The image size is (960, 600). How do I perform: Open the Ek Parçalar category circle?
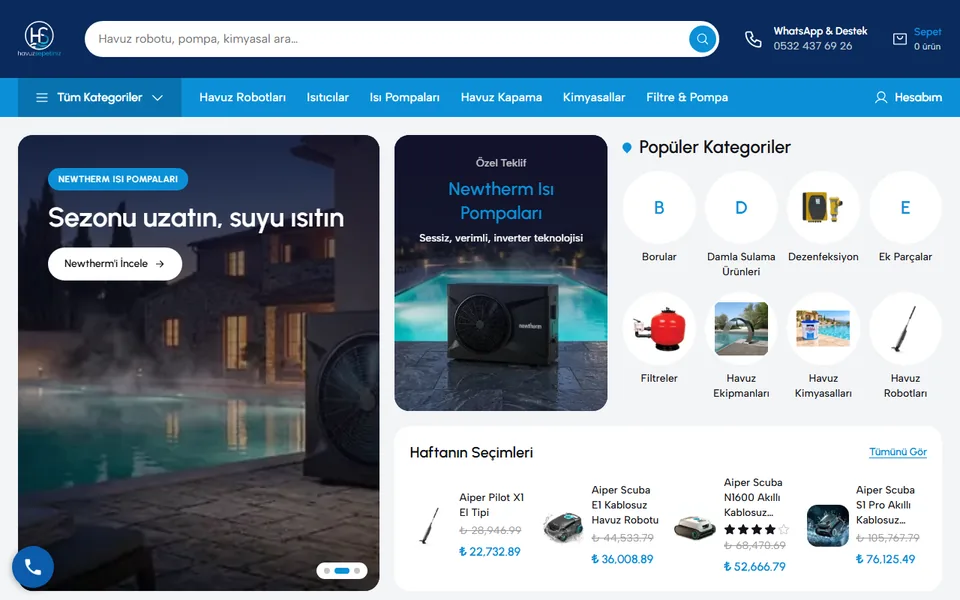pyautogui.click(x=905, y=208)
